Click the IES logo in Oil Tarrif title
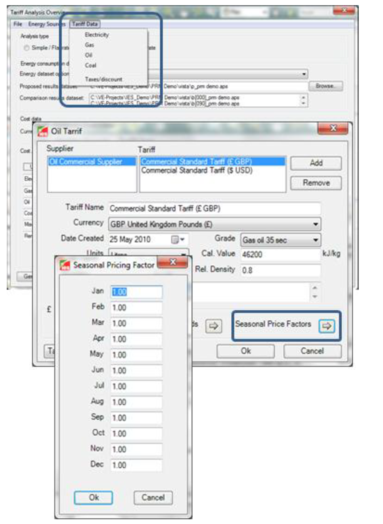383x524 pixels. (x=42, y=131)
